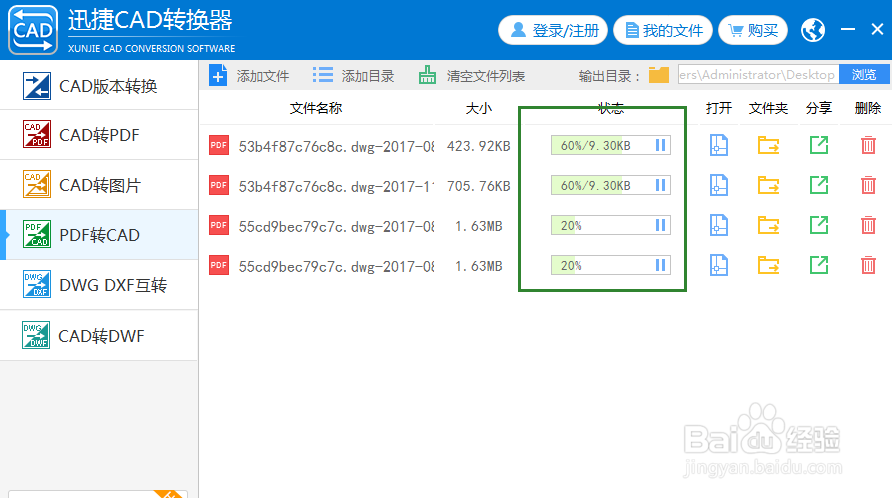Click the 购买 purchase button
The image size is (892, 498).
point(753,30)
